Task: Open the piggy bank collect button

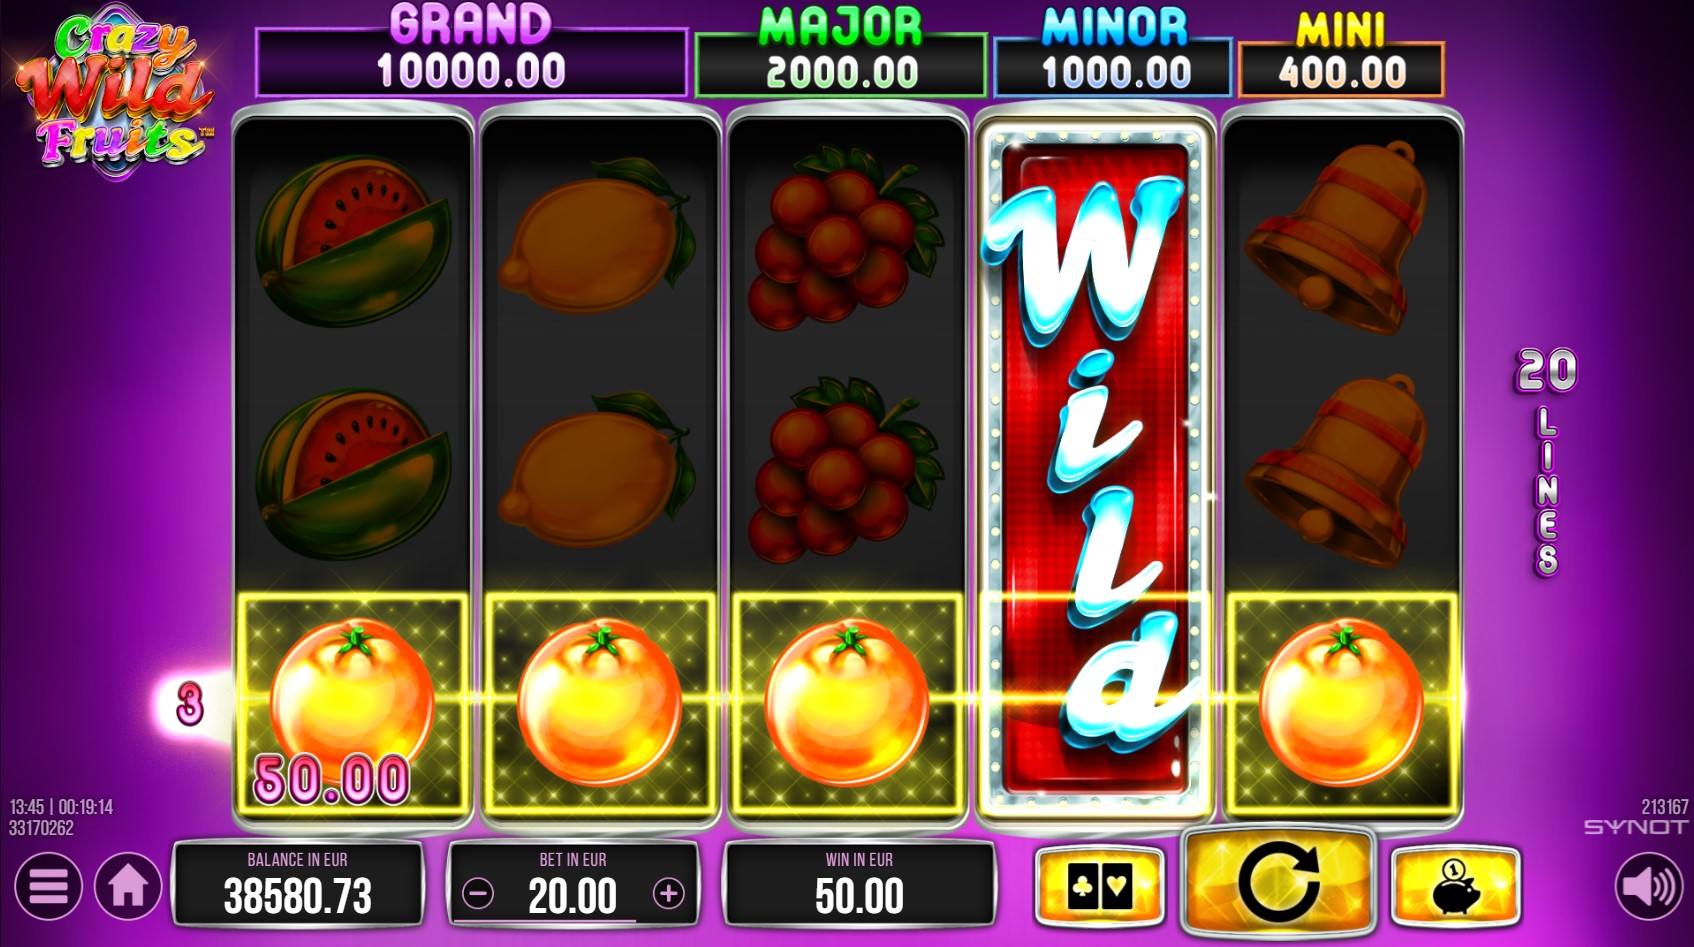Action: click(x=1455, y=886)
